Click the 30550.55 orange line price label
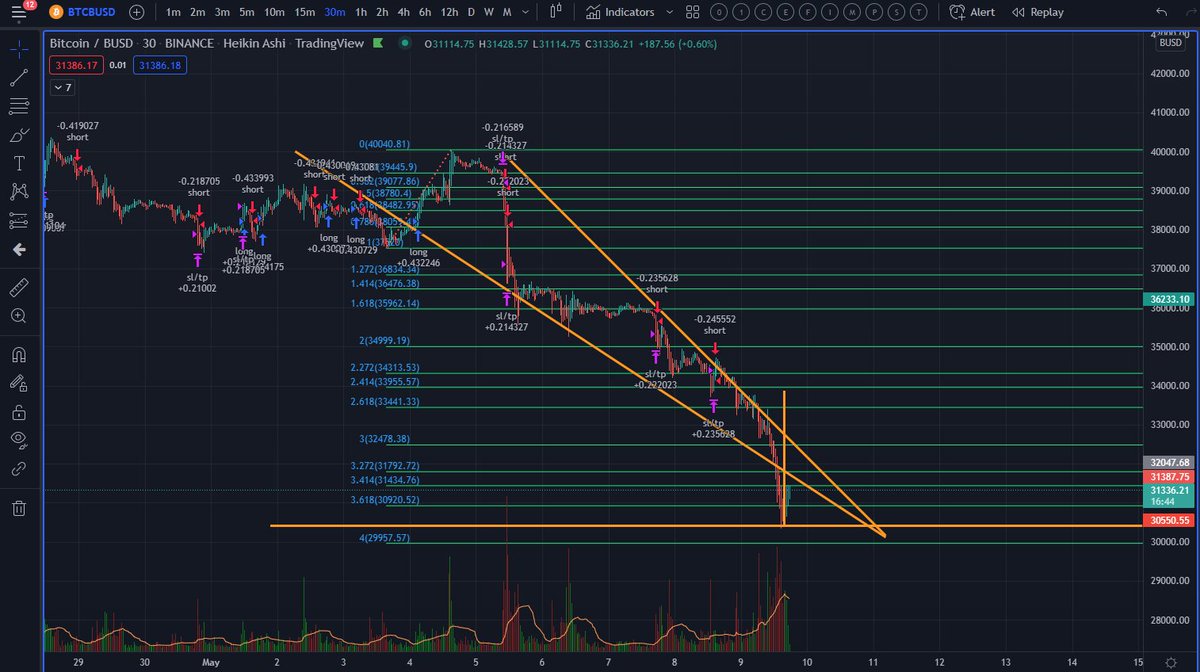 [x=1169, y=521]
